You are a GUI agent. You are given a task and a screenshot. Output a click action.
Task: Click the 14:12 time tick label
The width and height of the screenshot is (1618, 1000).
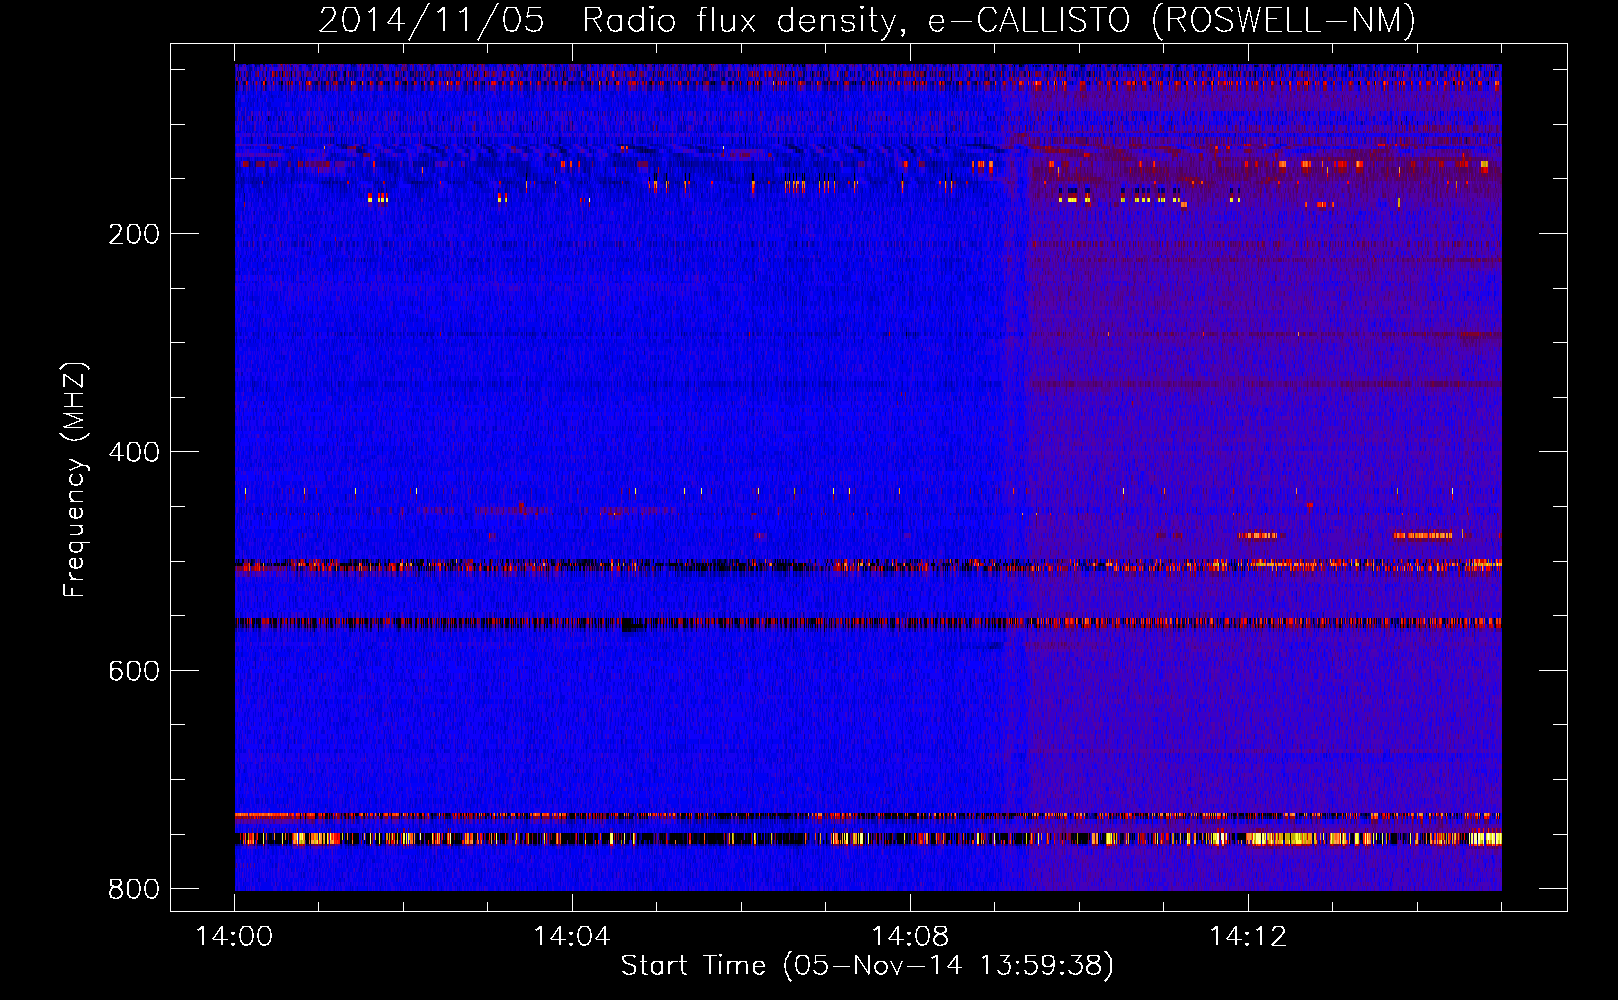click(1248, 937)
